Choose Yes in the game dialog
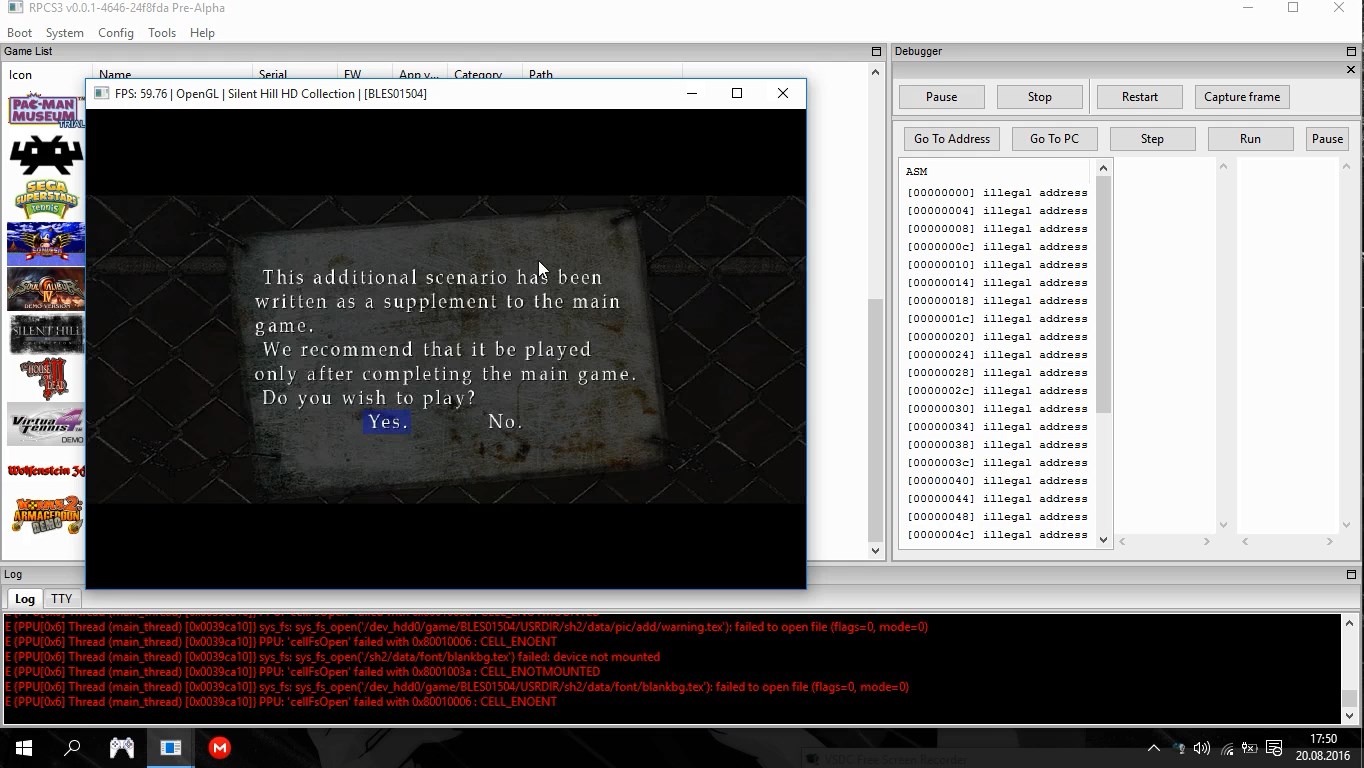 tap(387, 422)
